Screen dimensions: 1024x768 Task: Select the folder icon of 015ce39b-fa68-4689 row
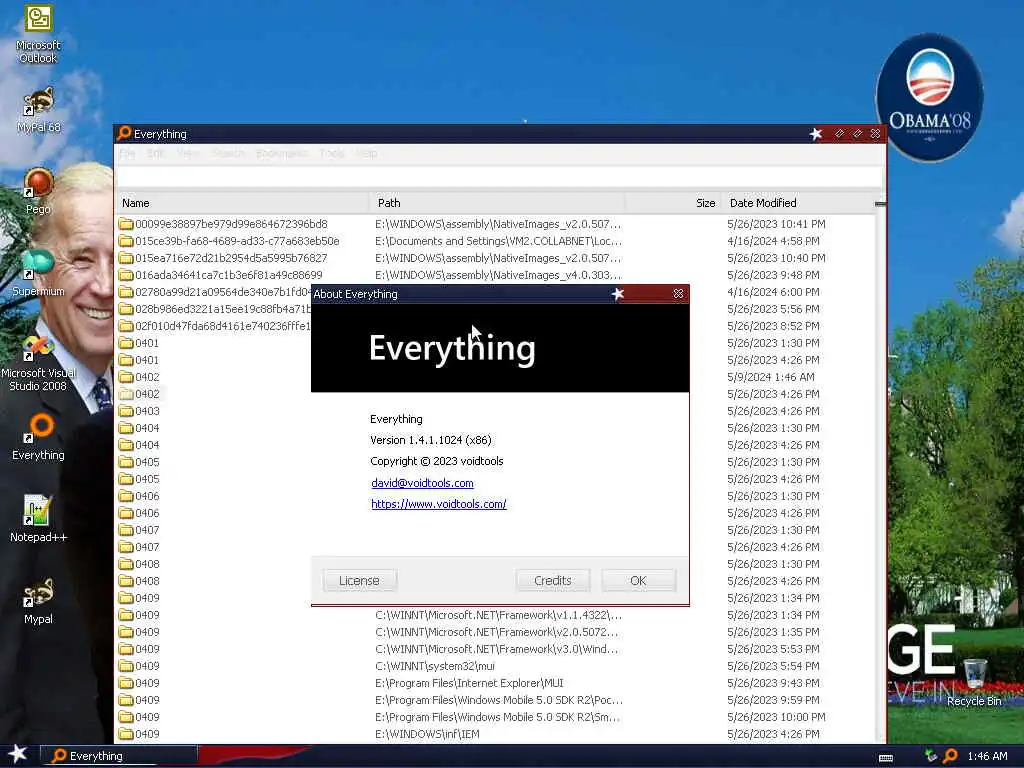point(126,241)
